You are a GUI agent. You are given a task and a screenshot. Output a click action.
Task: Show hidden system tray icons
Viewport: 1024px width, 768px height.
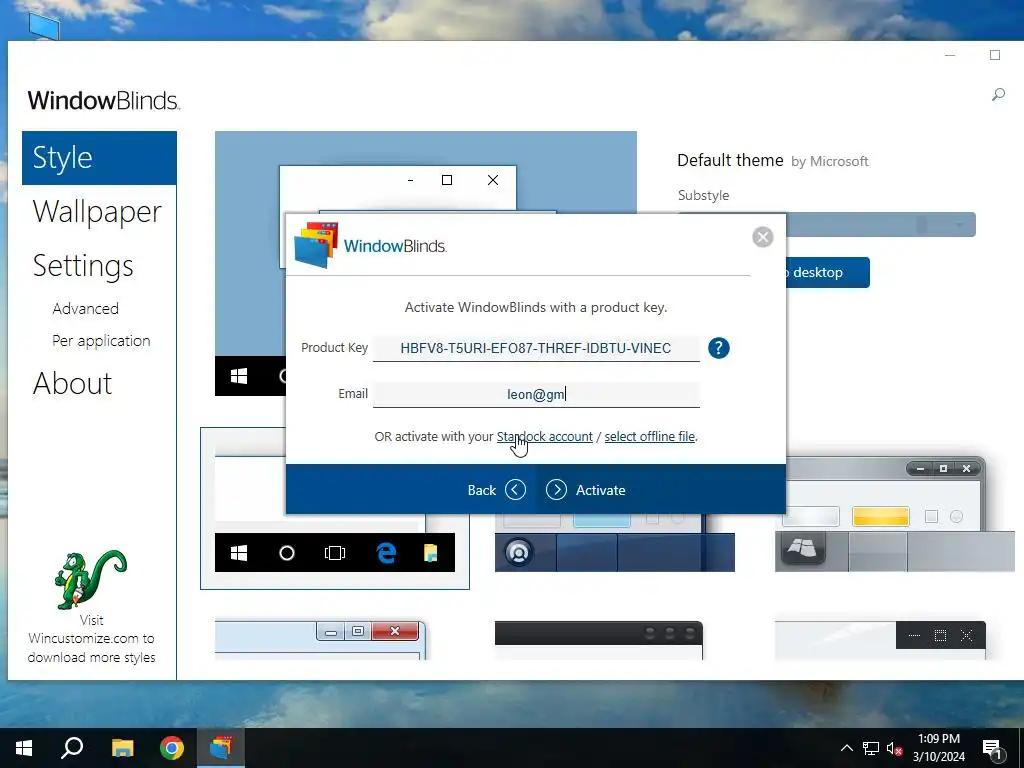(846, 748)
